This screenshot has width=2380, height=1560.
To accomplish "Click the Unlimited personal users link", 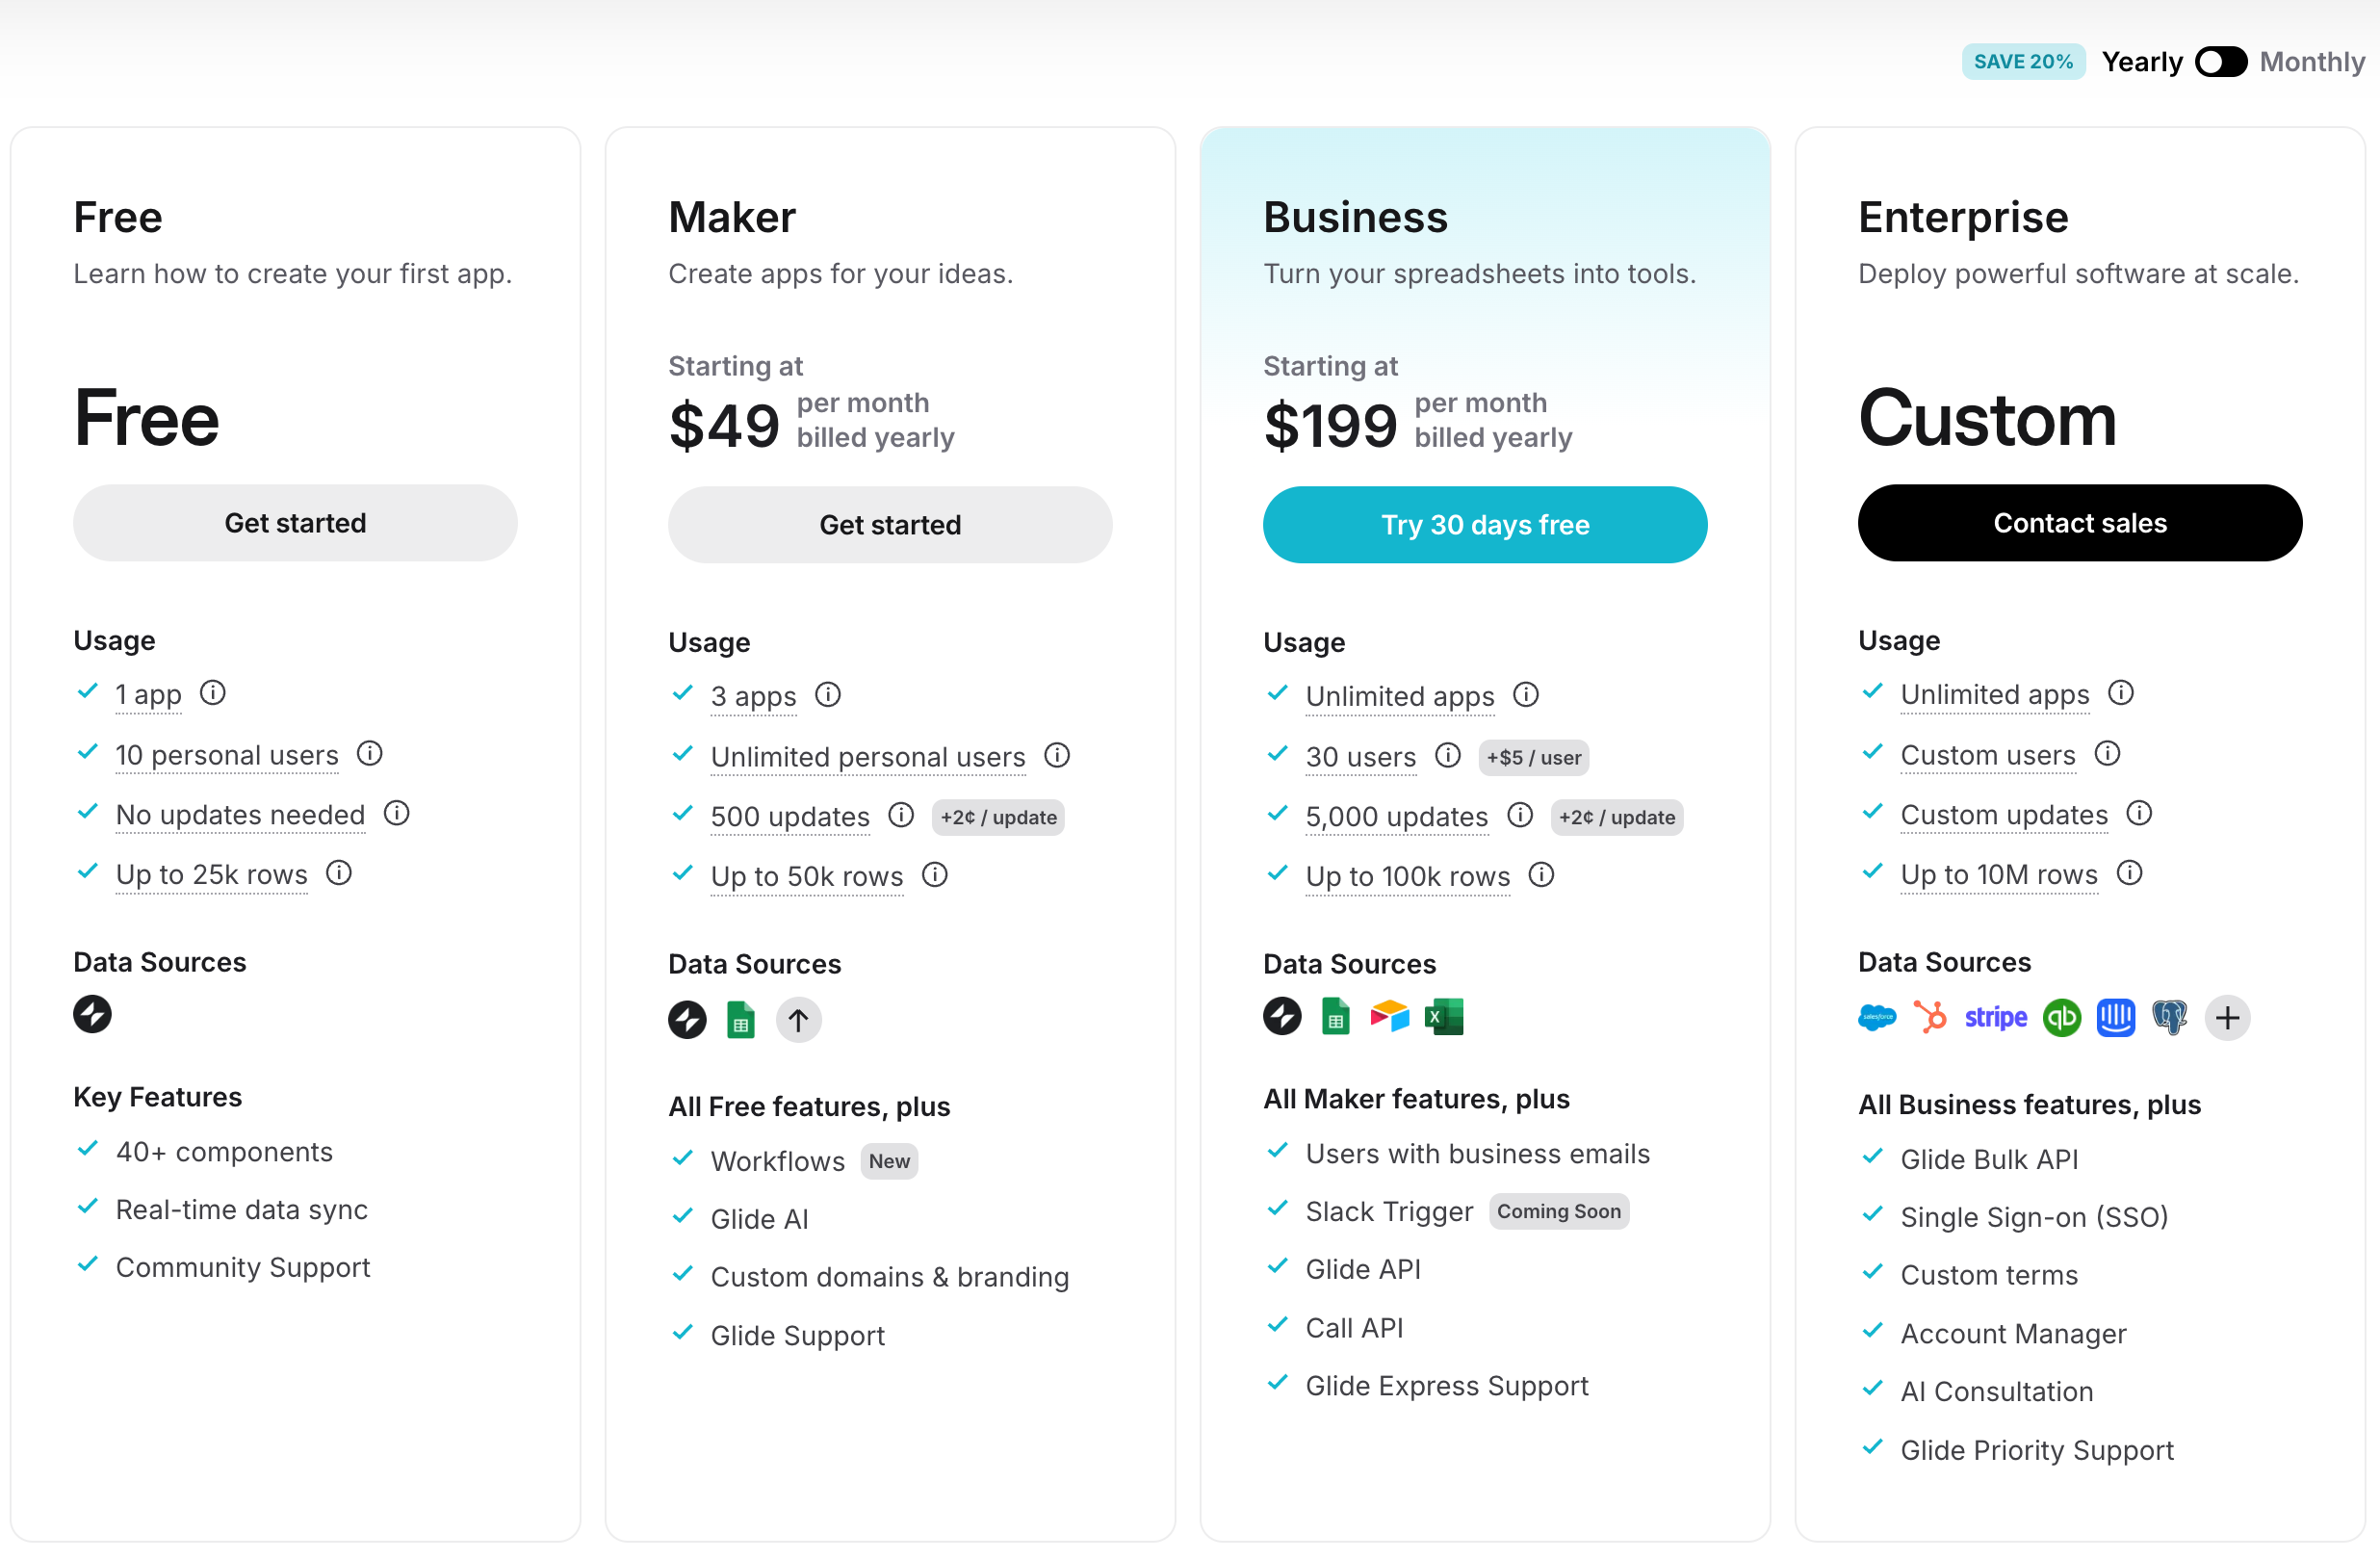I will coord(867,757).
